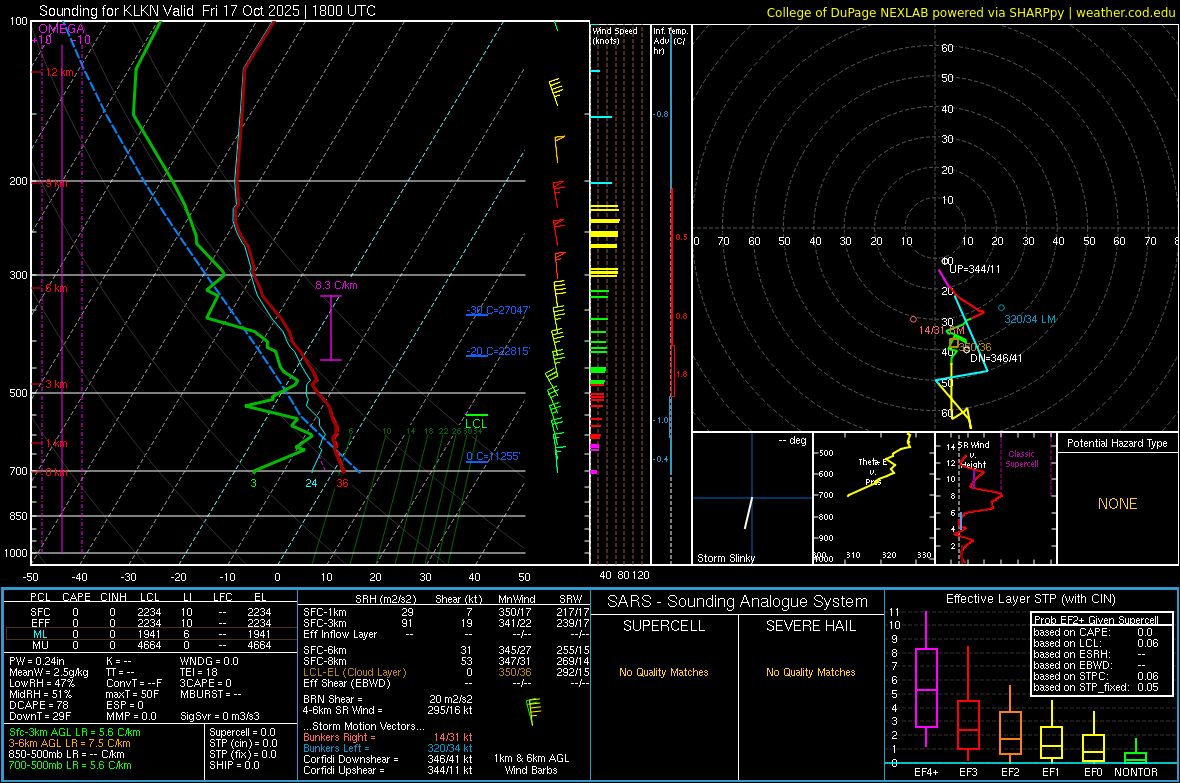Screen dimensions: 1180x783
Task: Click the "-30 C=27047'" height label
Action: tap(498, 310)
